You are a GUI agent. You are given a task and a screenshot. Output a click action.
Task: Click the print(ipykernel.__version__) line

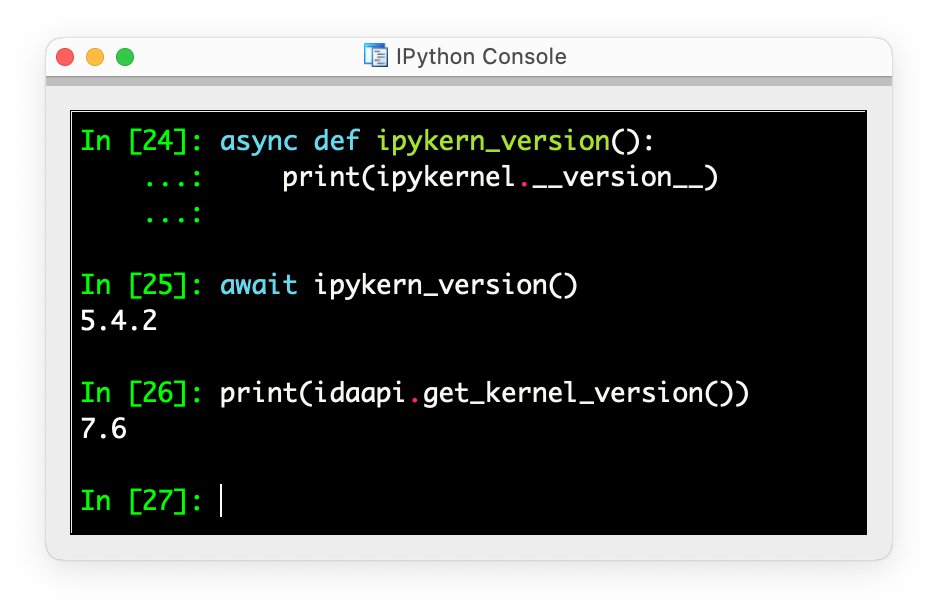pos(500,177)
